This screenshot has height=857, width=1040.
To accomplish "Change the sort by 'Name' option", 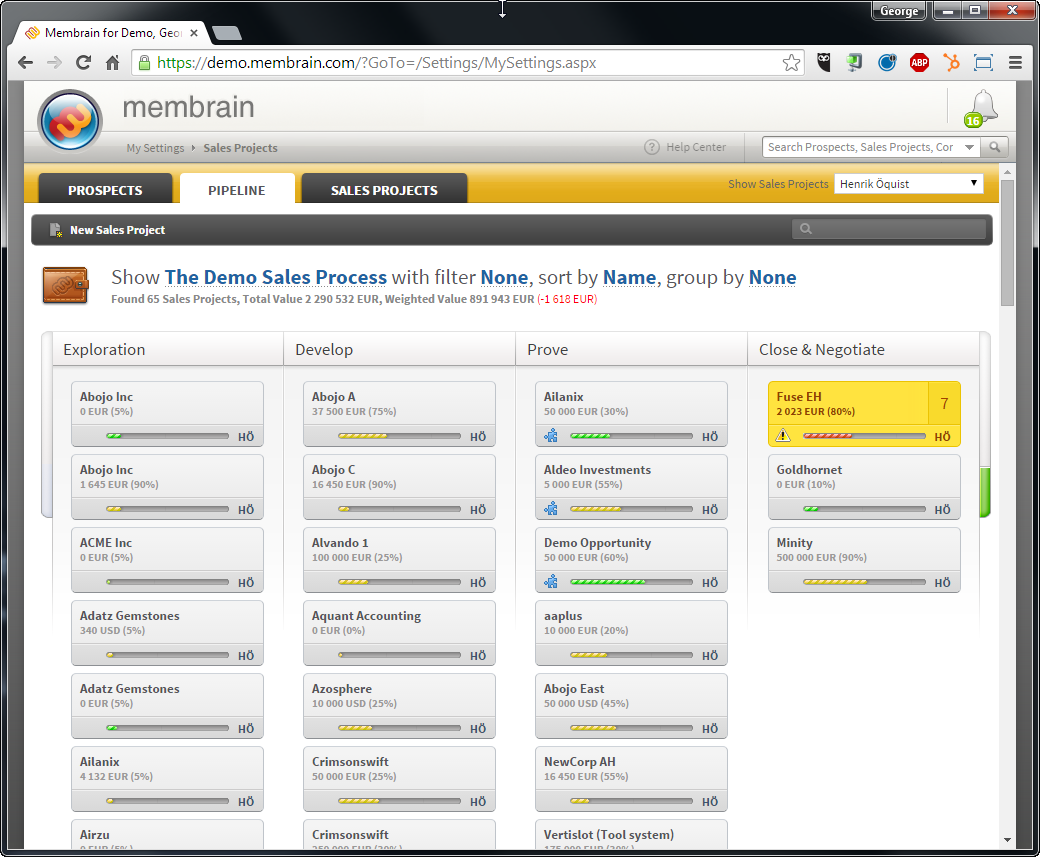I will (x=629, y=277).
